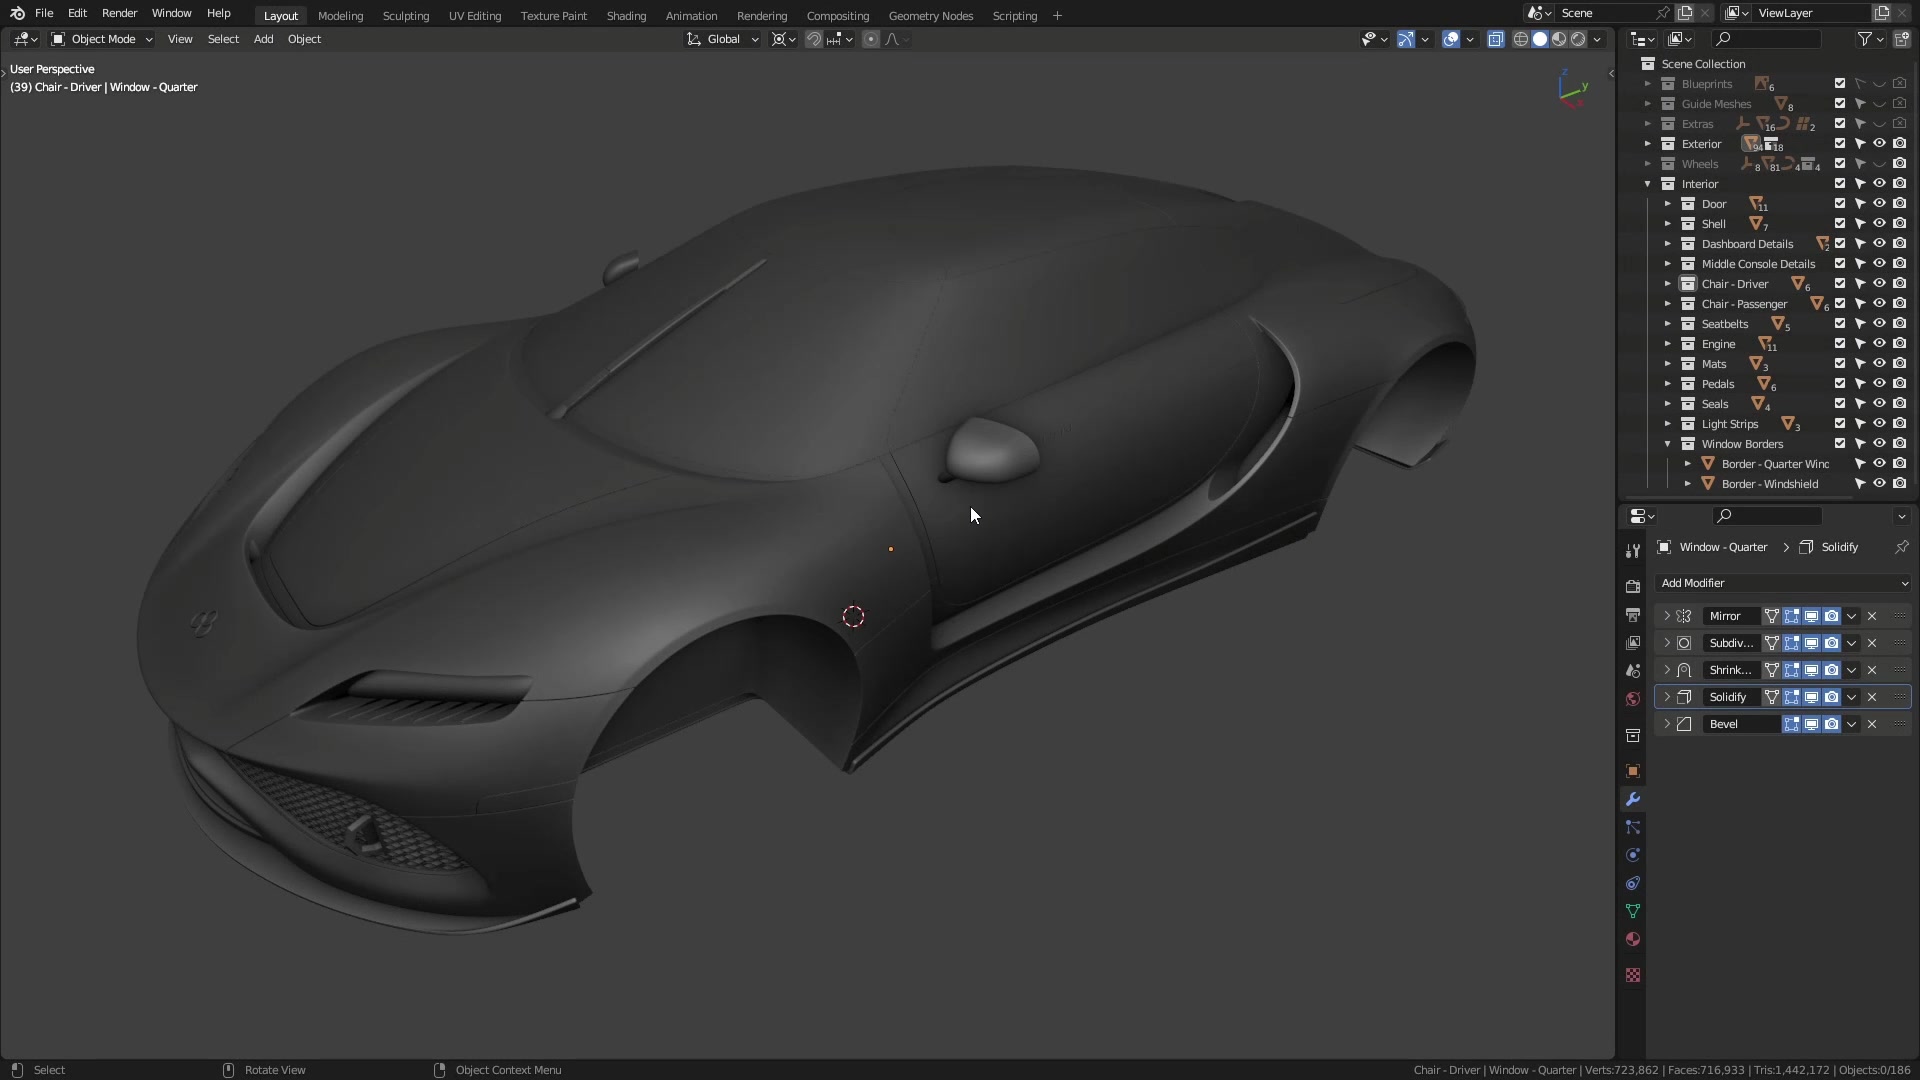Viewport: 1920px width, 1080px height.
Task: Switch to the Modeling workspace tab
Action: [x=340, y=16]
